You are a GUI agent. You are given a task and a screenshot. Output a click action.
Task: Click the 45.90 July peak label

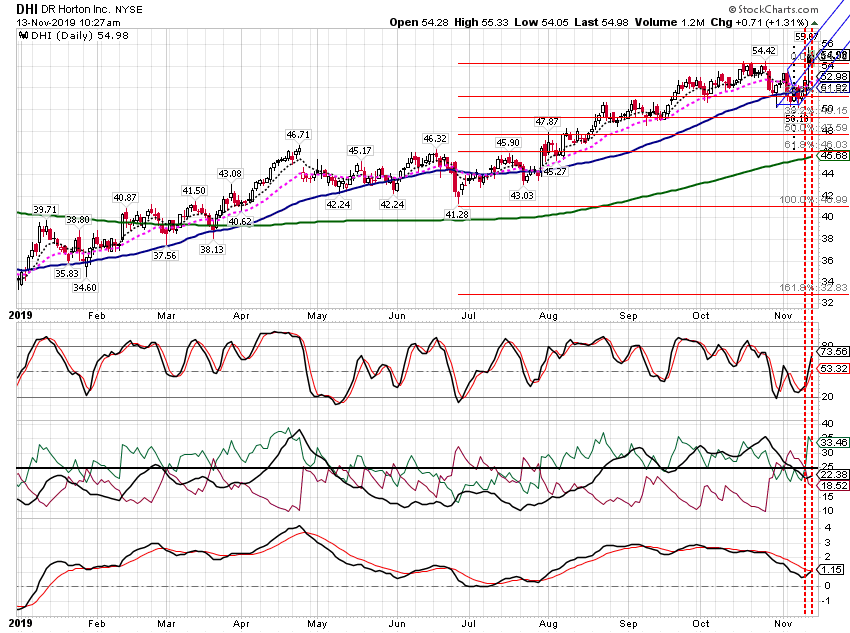click(x=507, y=143)
